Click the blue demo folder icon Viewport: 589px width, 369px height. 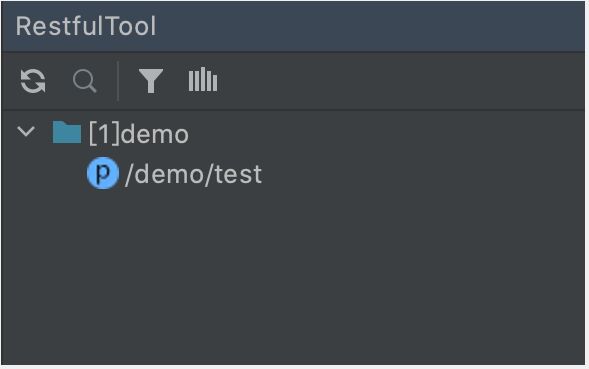tap(66, 132)
